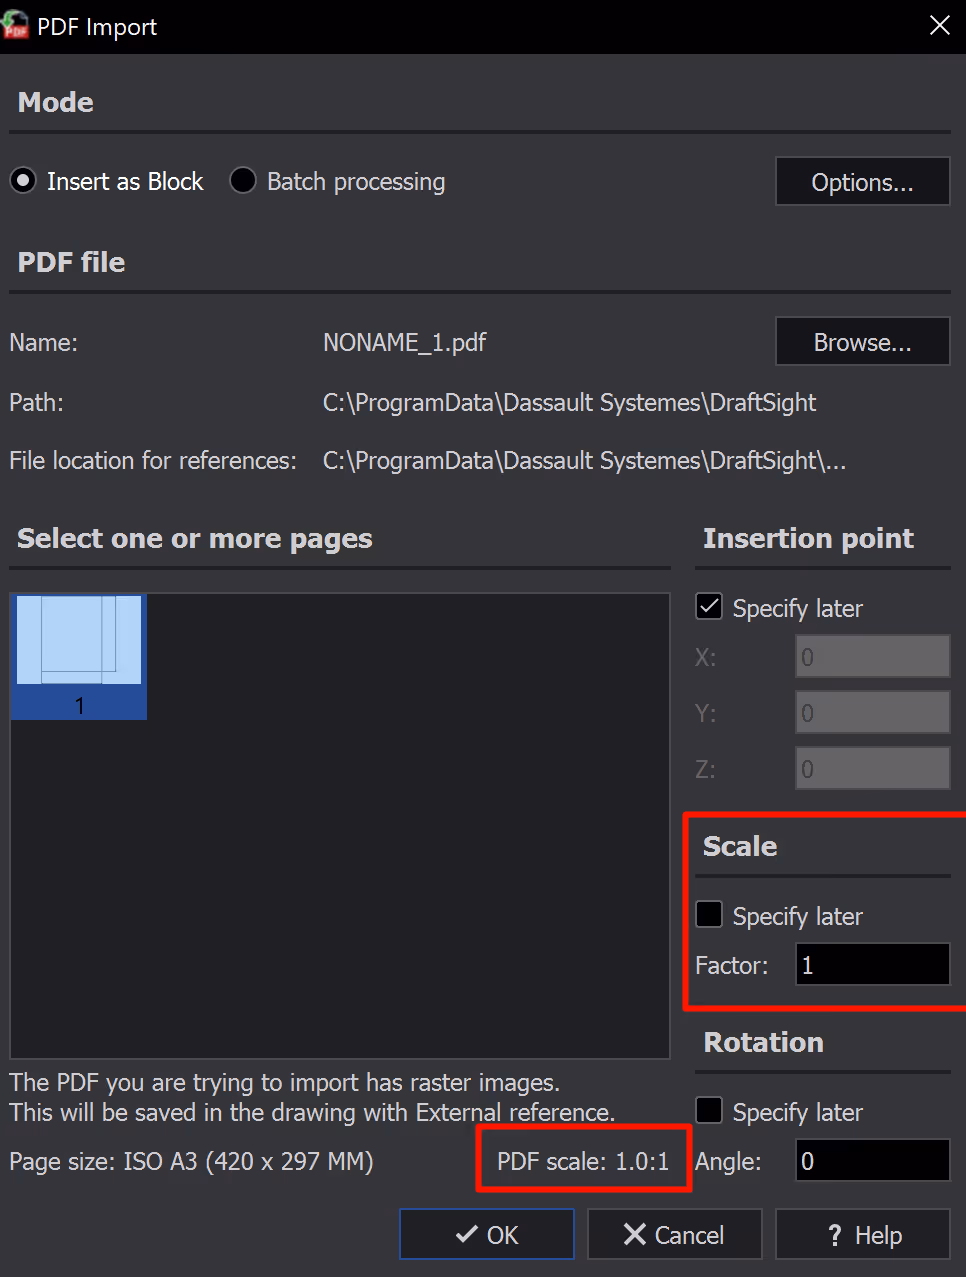Click the PDF scale: 1.0:1 text

click(x=583, y=1161)
